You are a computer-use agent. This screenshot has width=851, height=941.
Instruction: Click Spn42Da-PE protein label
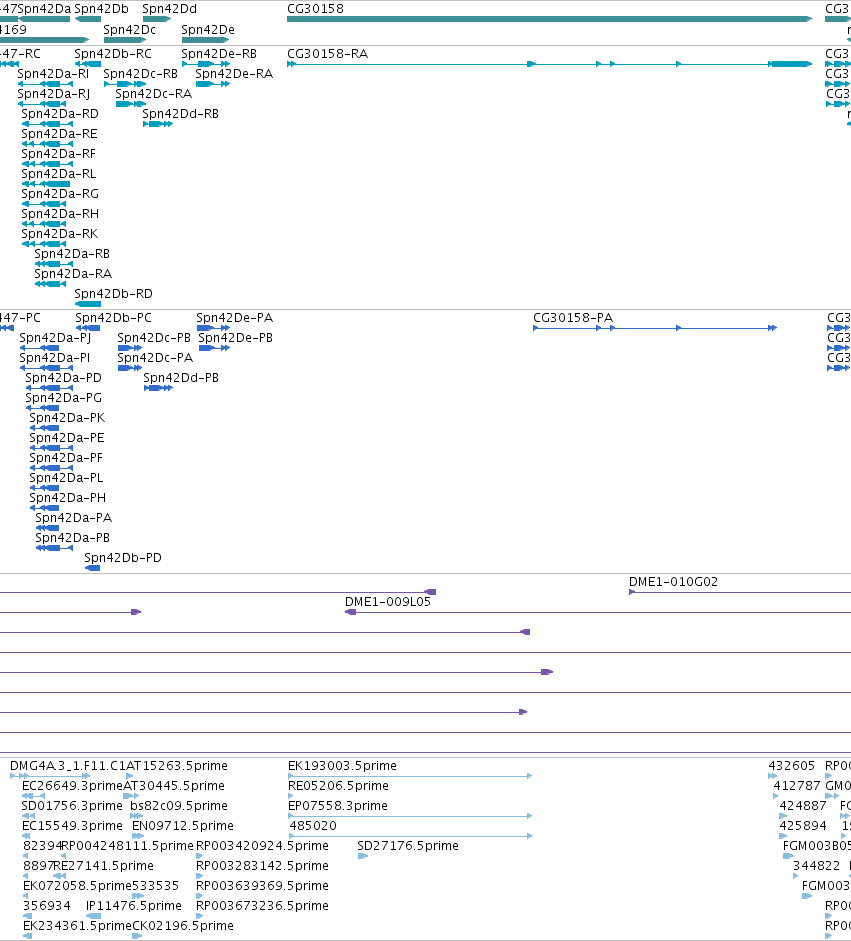[x=67, y=438]
